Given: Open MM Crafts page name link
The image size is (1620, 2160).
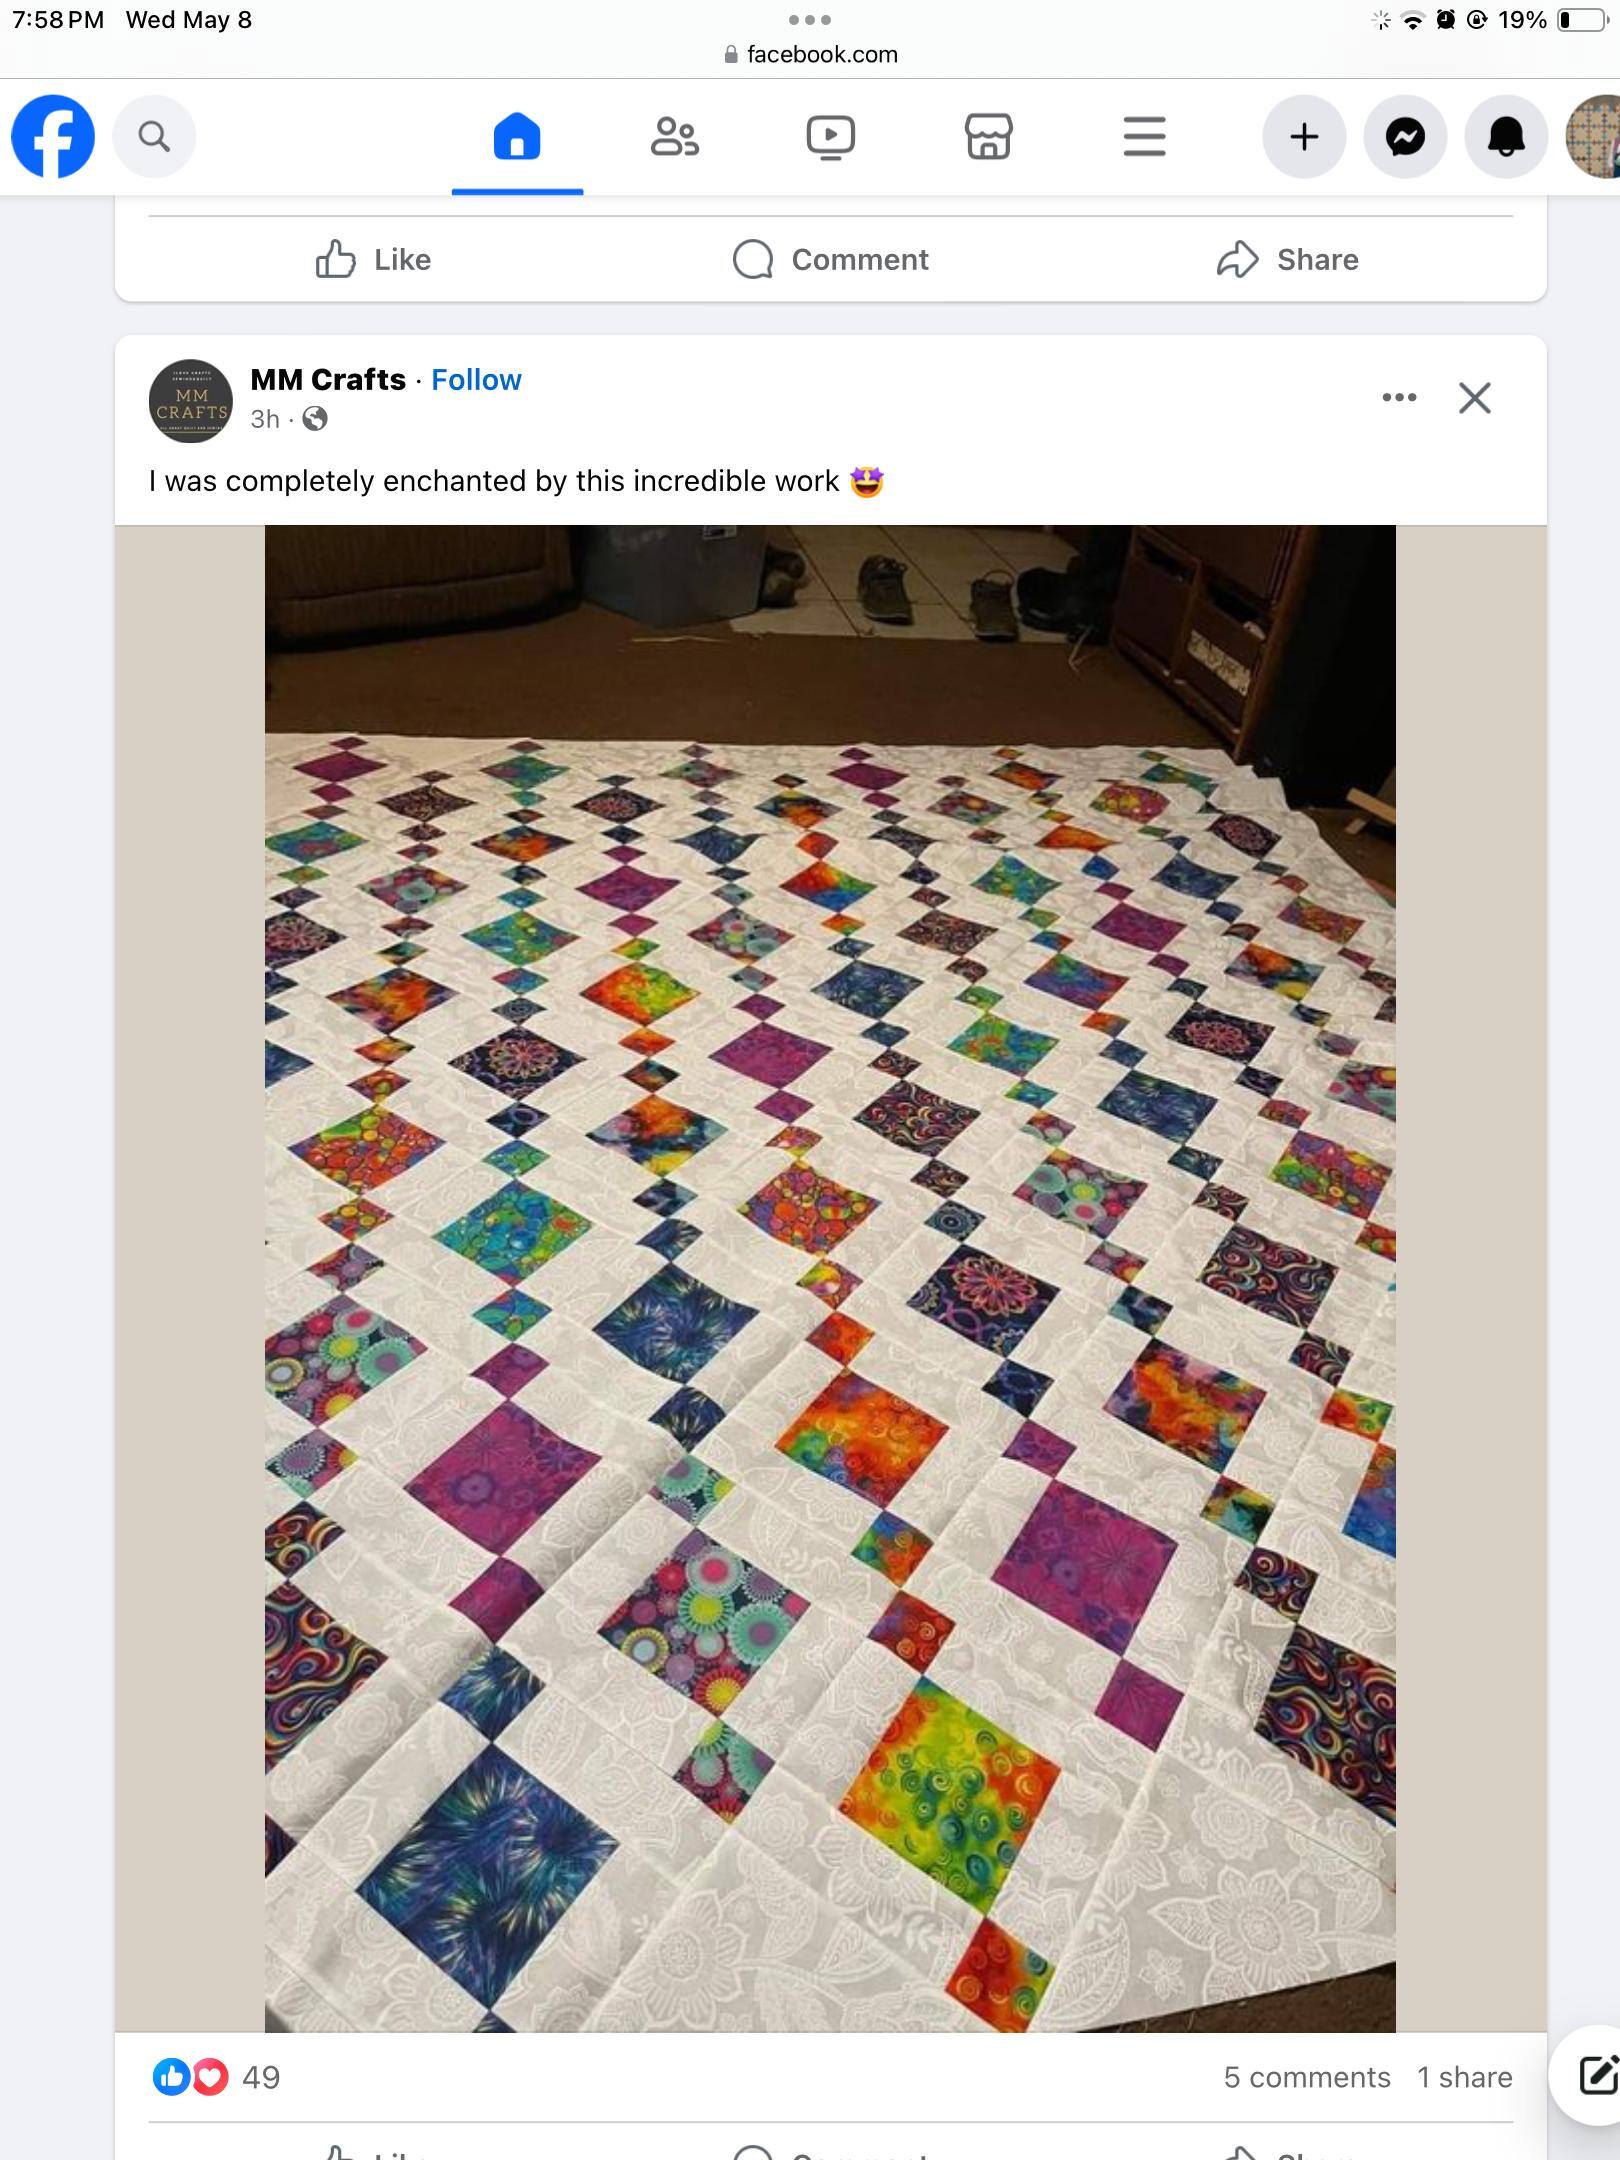Looking at the screenshot, I should coord(328,380).
